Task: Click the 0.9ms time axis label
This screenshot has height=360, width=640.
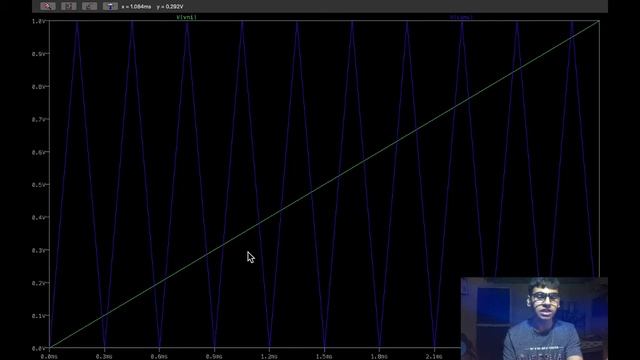Action: click(214, 356)
